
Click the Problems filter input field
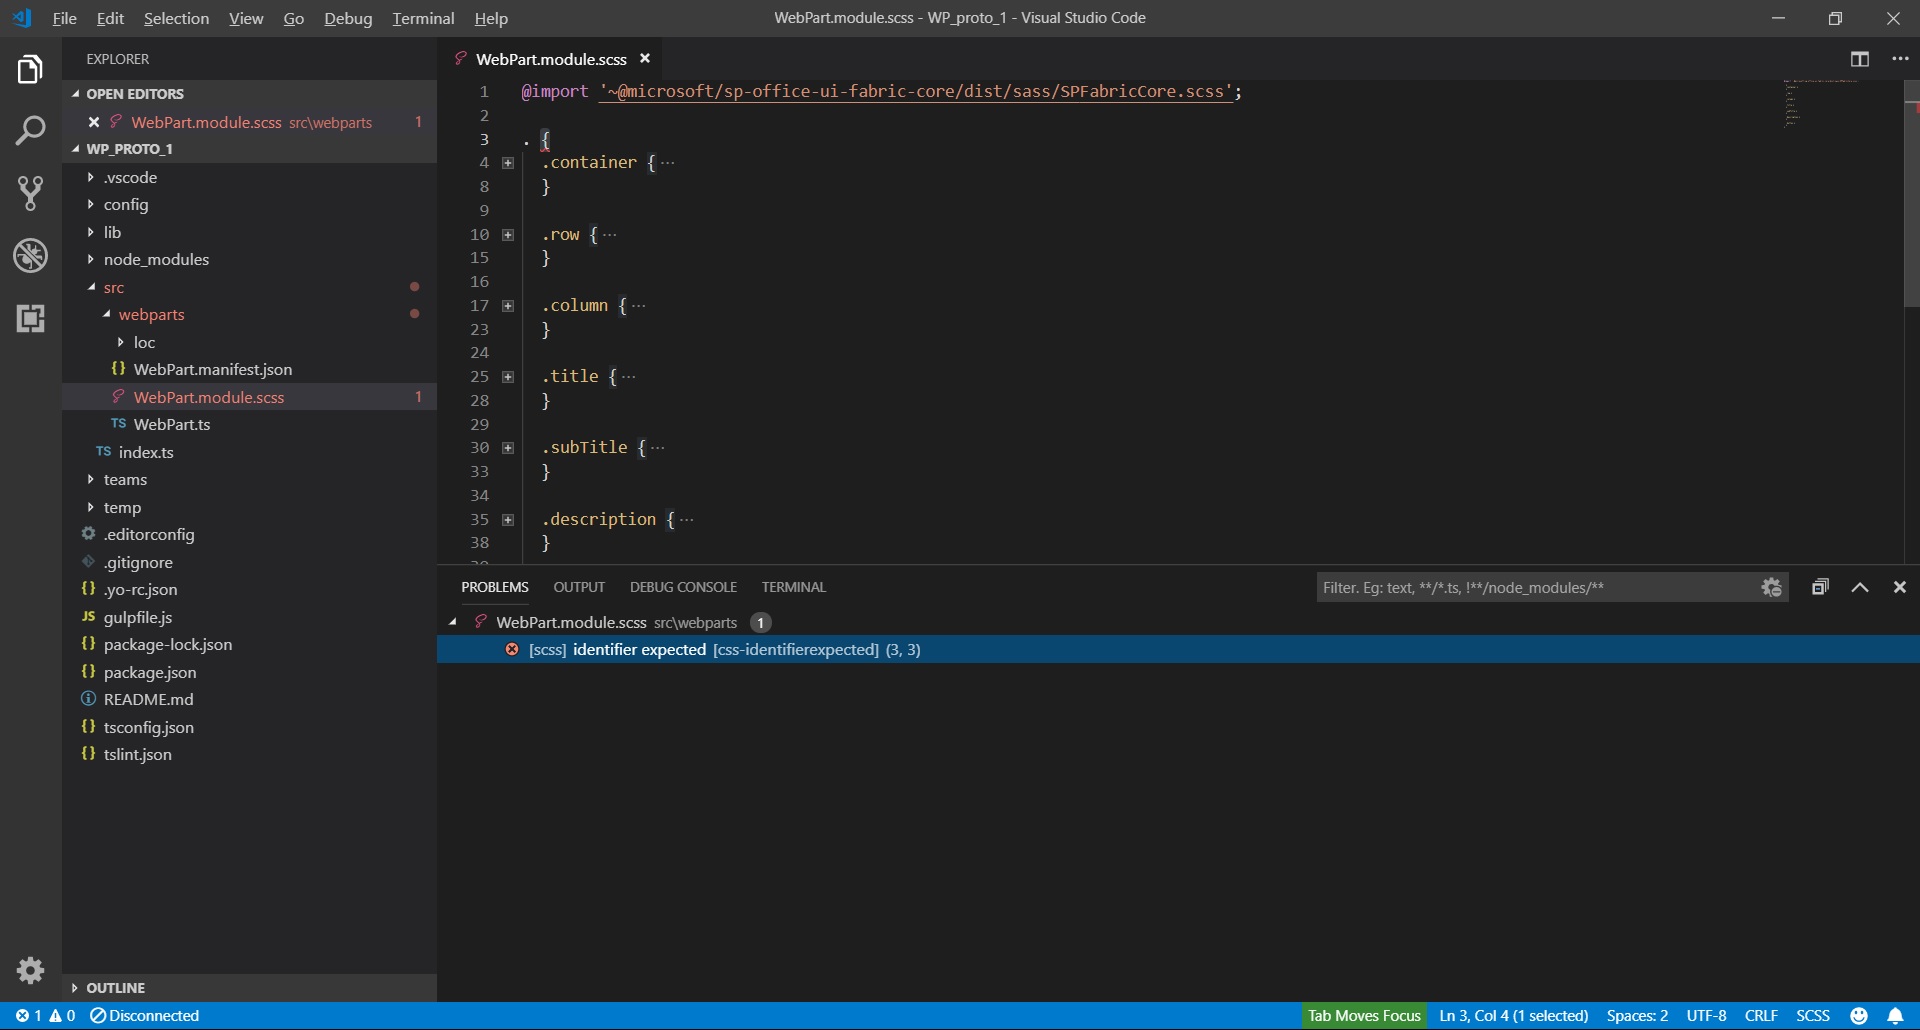1520,587
